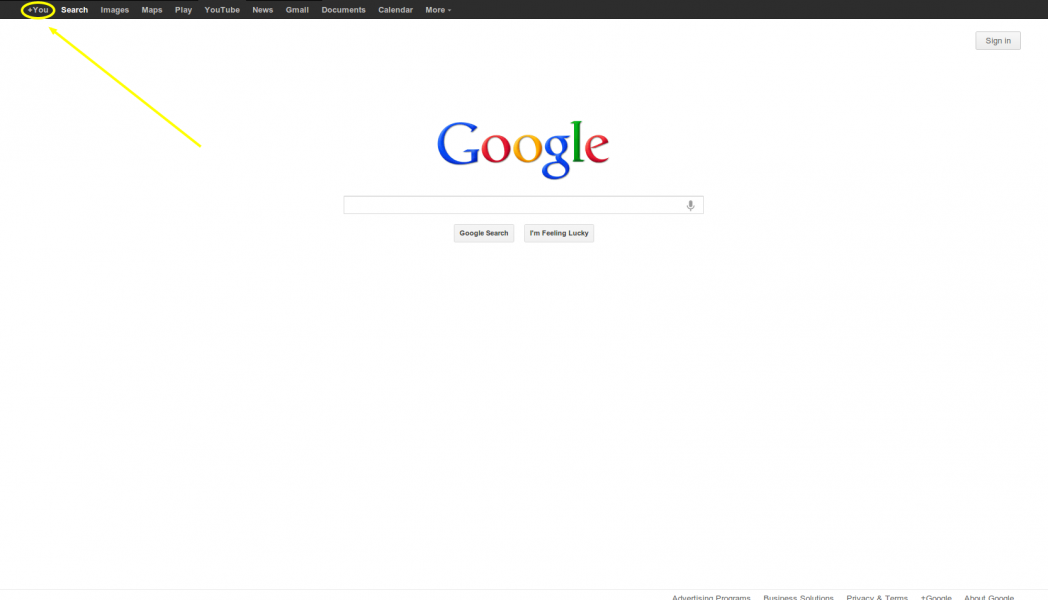The width and height of the screenshot is (1048, 600).
Task: Go to Documents in the top bar
Action: (x=344, y=10)
